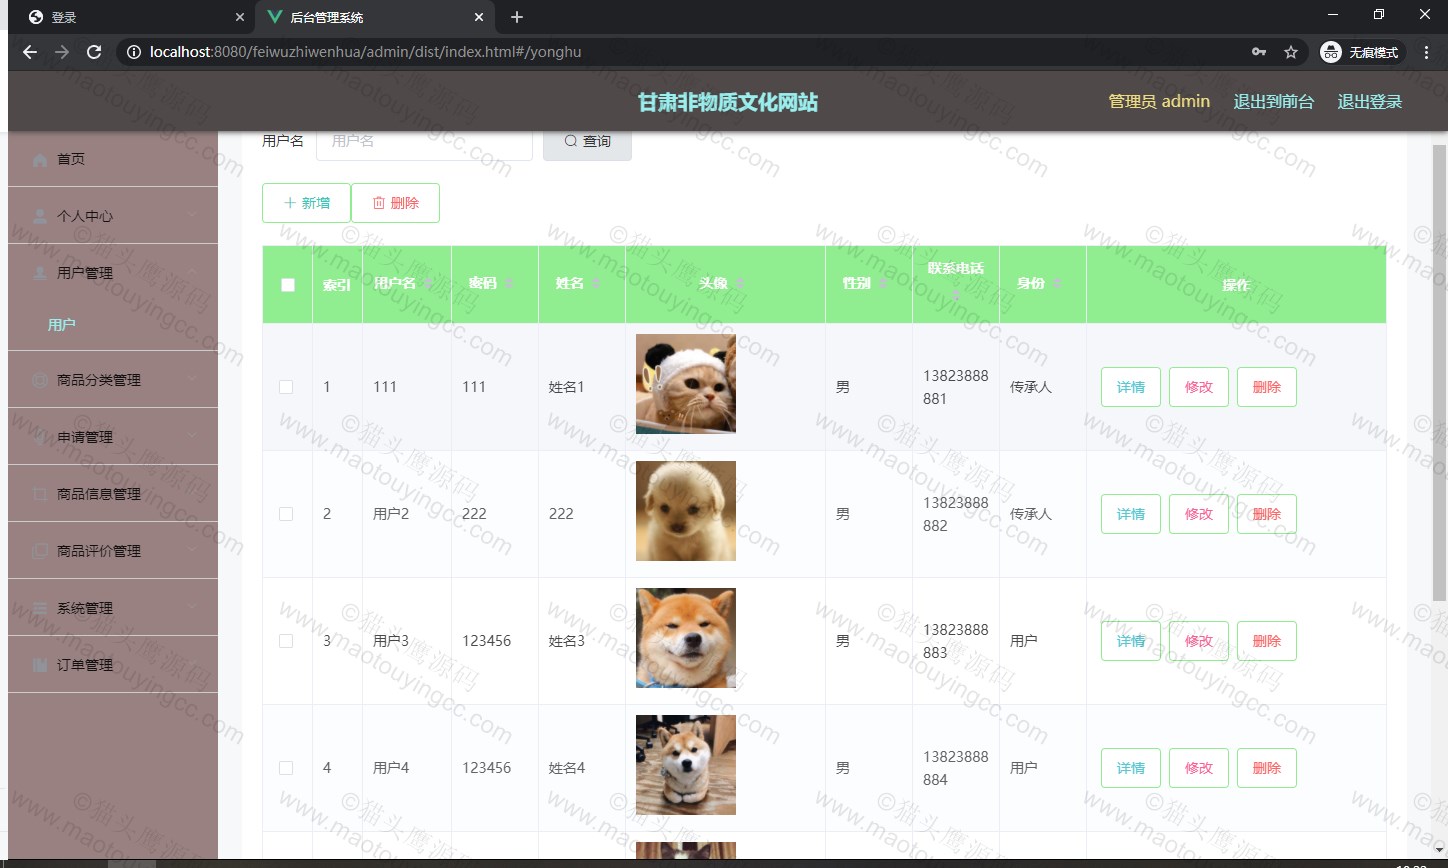Click the 查询 search button
This screenshot has height=868, width=1448.
587,141
